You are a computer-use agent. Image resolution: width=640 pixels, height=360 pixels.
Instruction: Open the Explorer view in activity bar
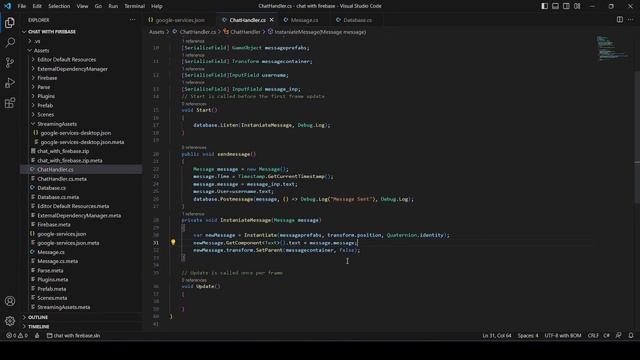[x=10, y=22]
